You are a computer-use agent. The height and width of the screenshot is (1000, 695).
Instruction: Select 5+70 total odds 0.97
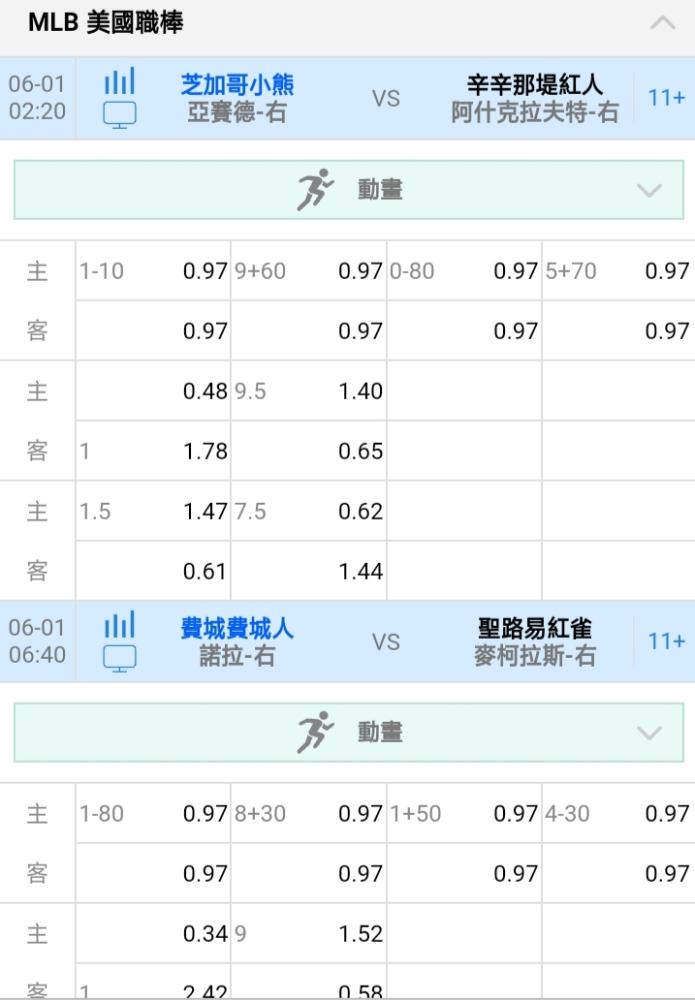618,271
